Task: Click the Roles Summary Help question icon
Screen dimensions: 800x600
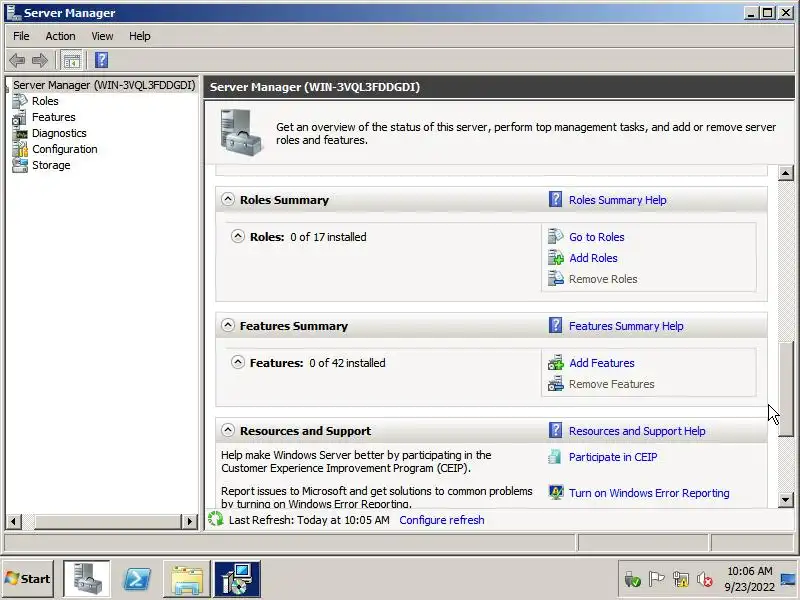Action: pyautogui.click(x=555, y=199)
